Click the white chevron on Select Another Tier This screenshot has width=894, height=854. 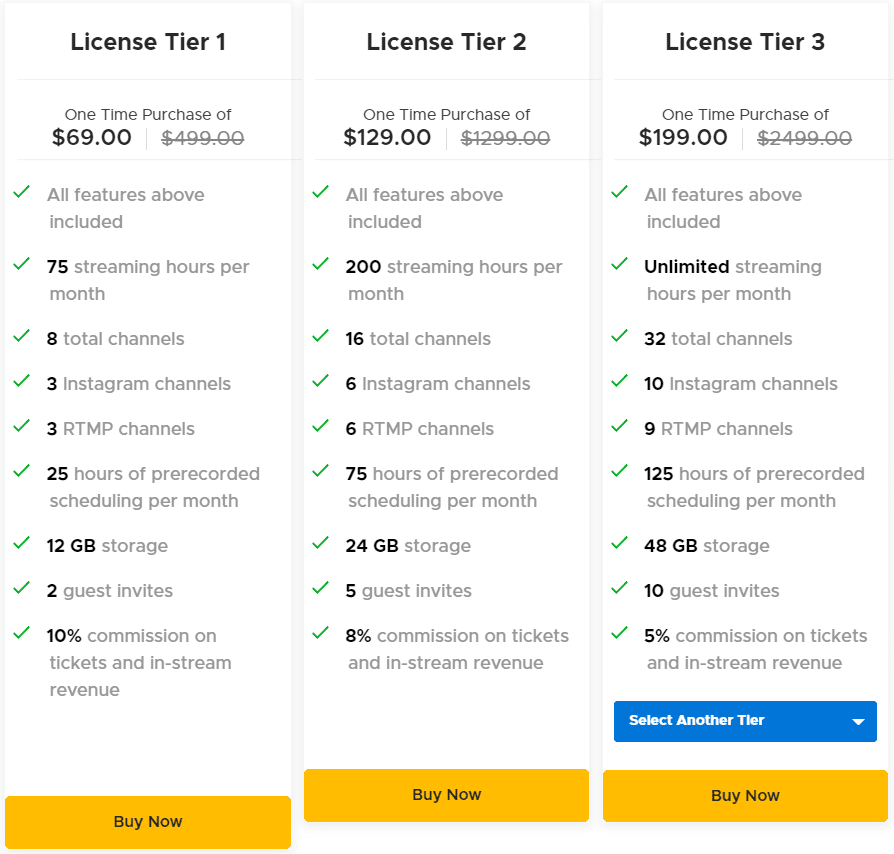coord(857,721)
